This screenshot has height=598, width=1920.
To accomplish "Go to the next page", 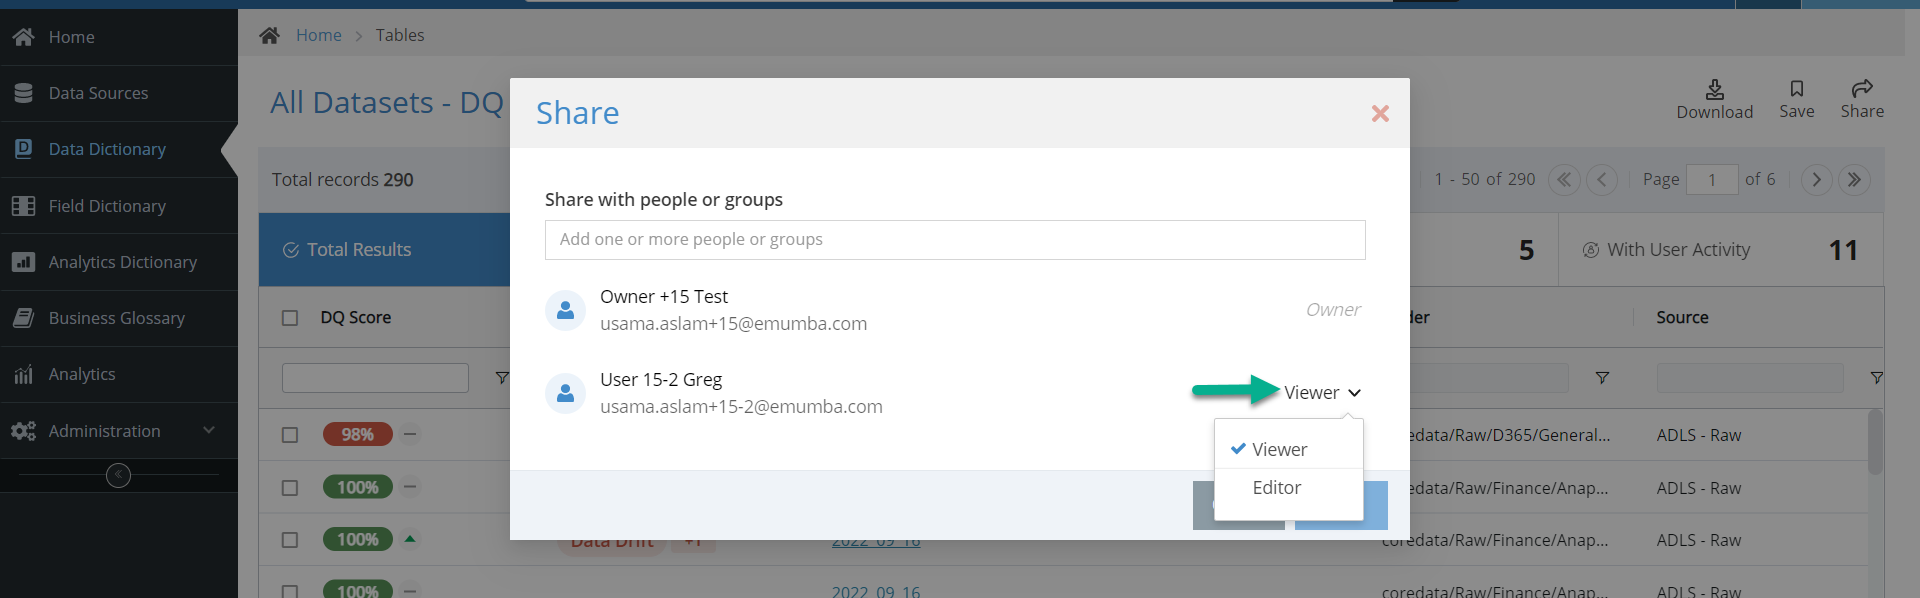I will coord(1816,180).
